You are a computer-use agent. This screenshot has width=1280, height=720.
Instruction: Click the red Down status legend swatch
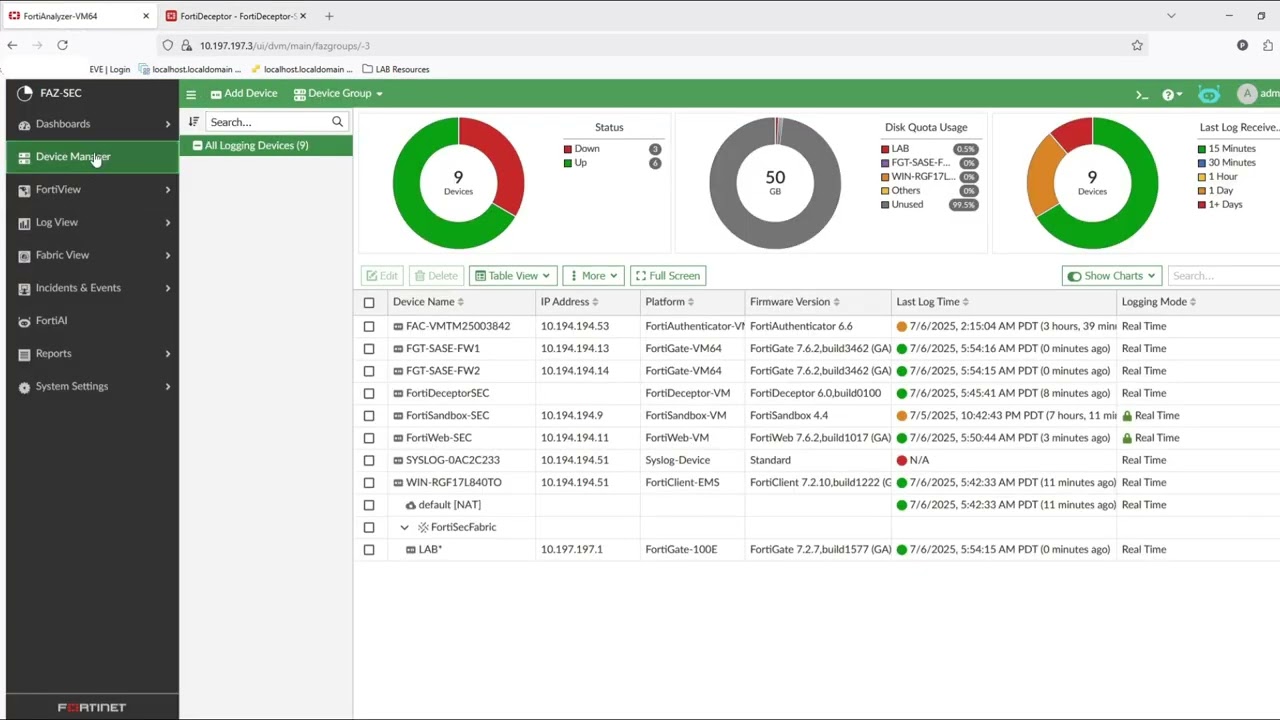click(568, 149)
